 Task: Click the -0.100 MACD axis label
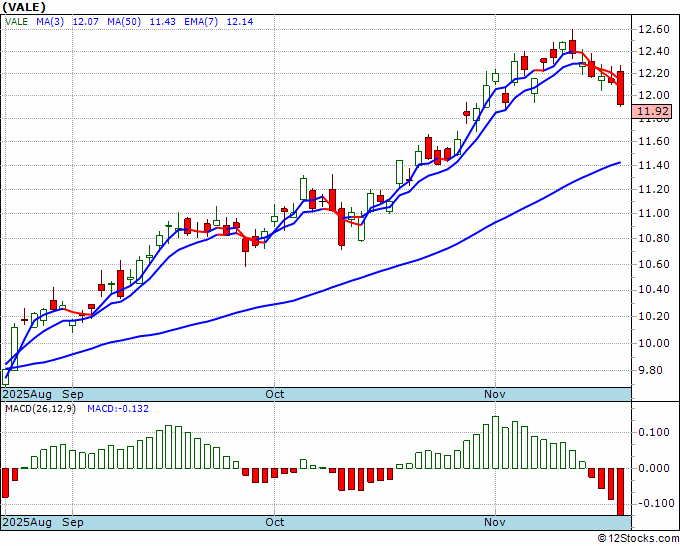655,503
